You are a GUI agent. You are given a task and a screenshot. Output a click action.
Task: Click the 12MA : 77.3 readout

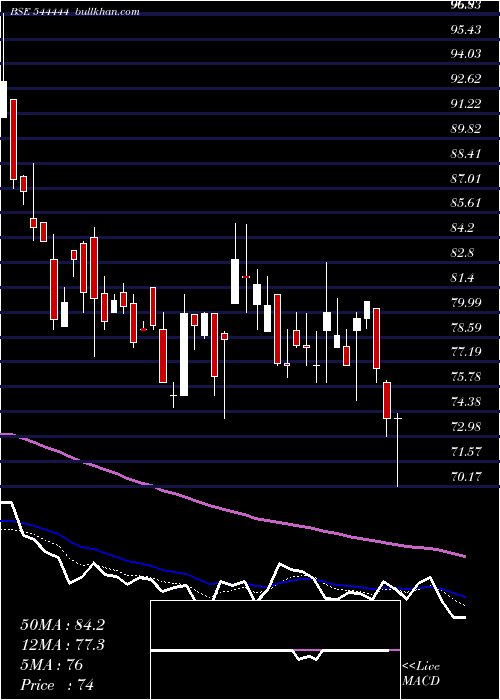(62, 645)
